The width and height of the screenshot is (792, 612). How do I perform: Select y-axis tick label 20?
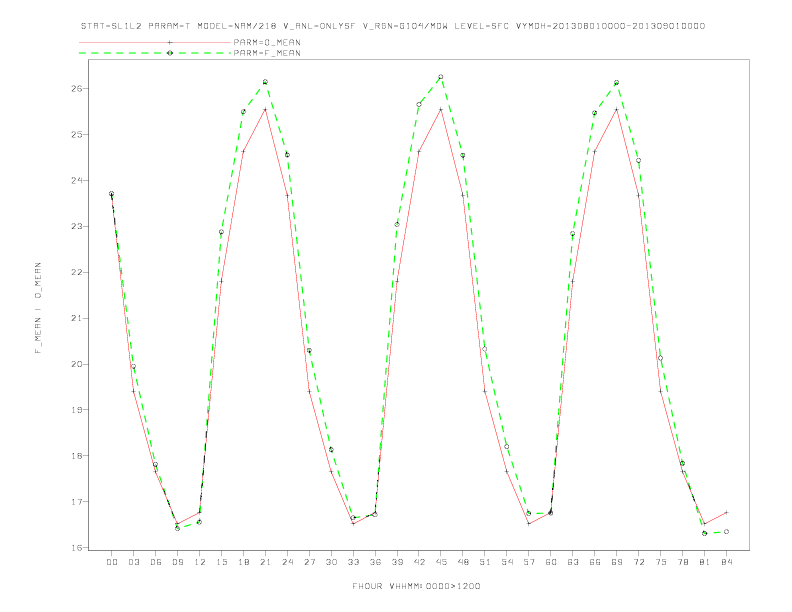76,364
